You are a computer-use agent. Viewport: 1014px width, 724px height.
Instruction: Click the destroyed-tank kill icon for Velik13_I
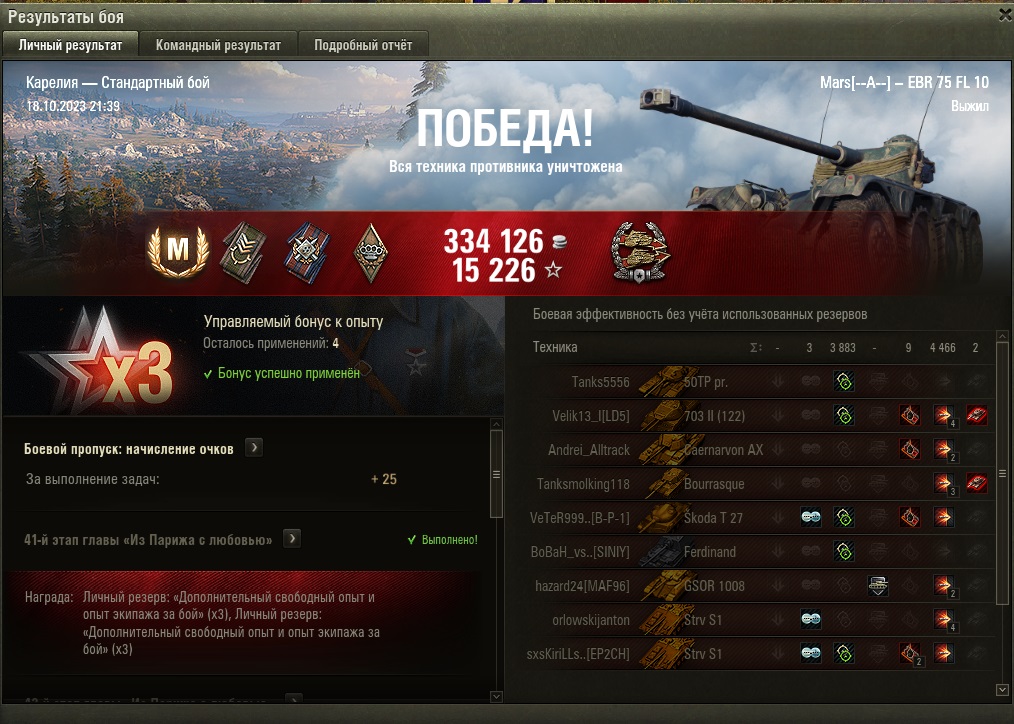pyautogui.click(x=976, y=415)
